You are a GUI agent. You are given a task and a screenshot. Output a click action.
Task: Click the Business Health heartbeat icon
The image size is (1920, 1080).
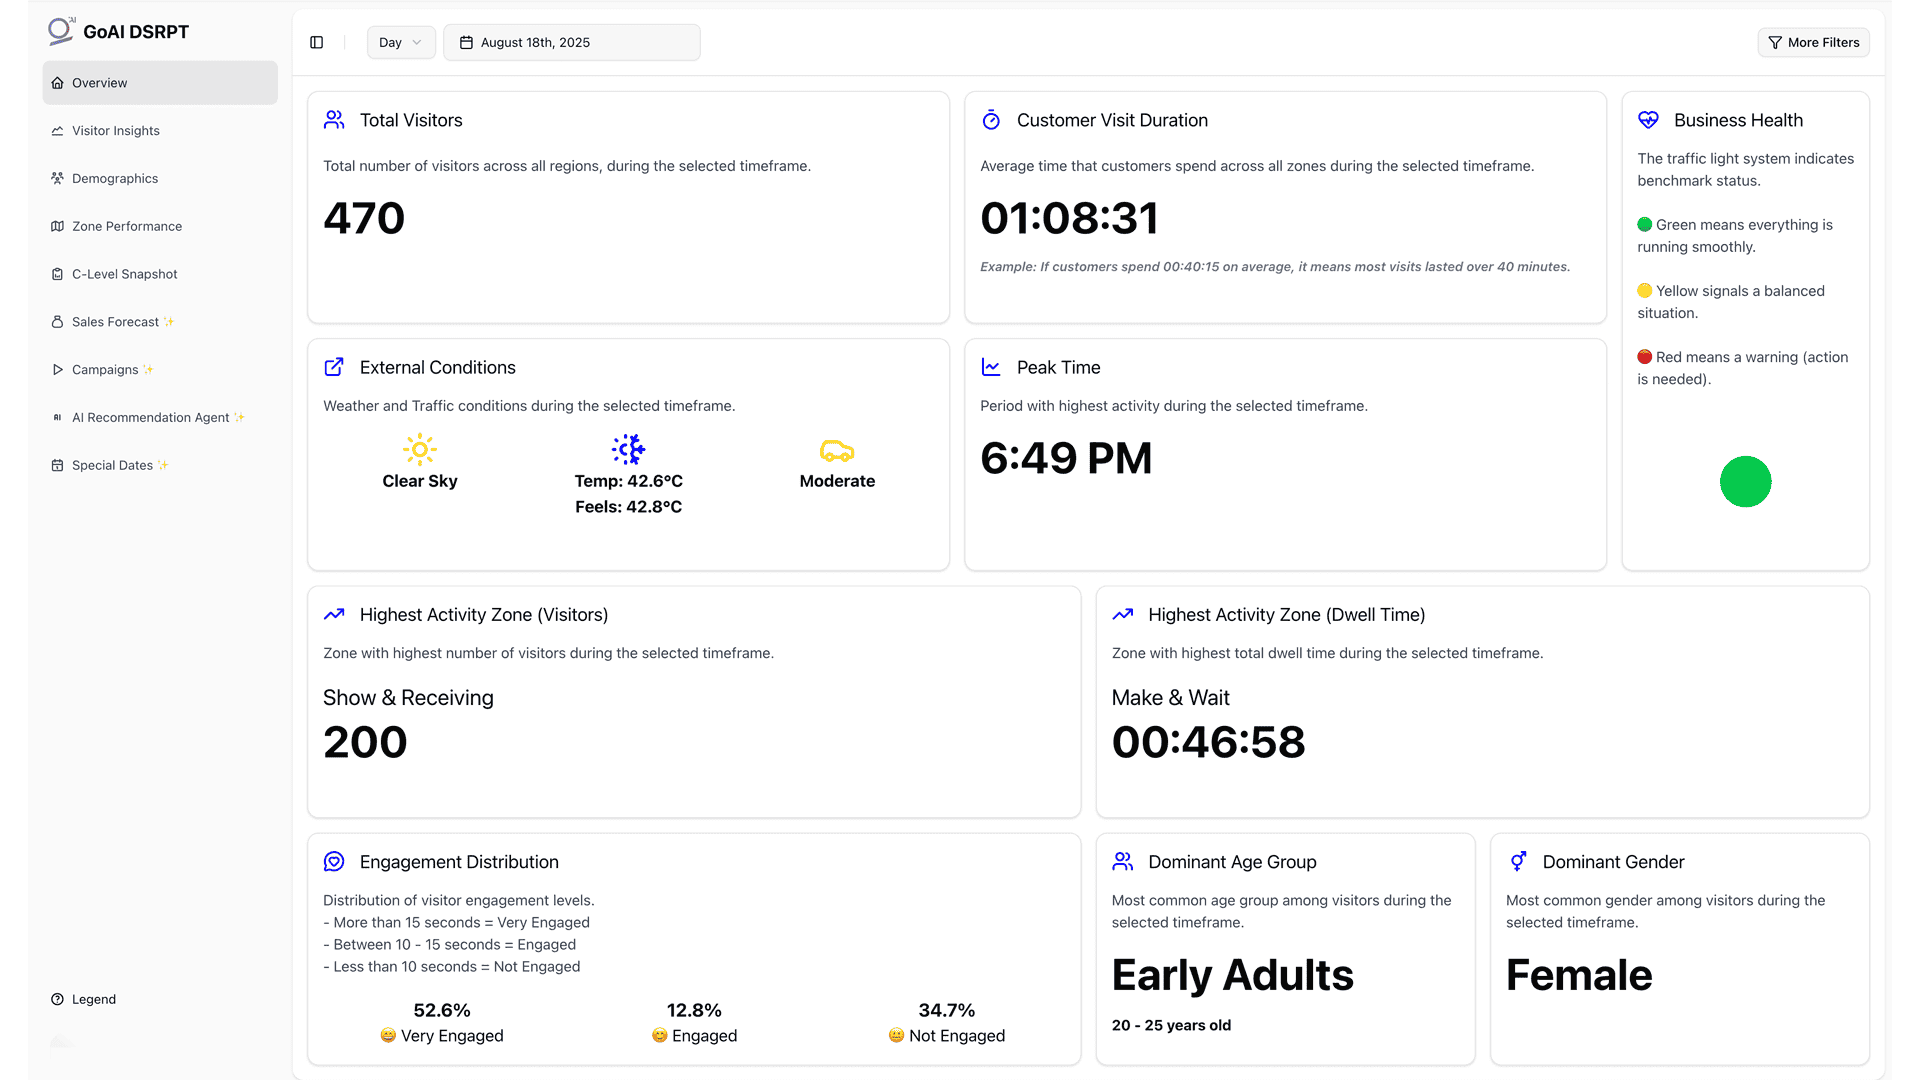1648,120
